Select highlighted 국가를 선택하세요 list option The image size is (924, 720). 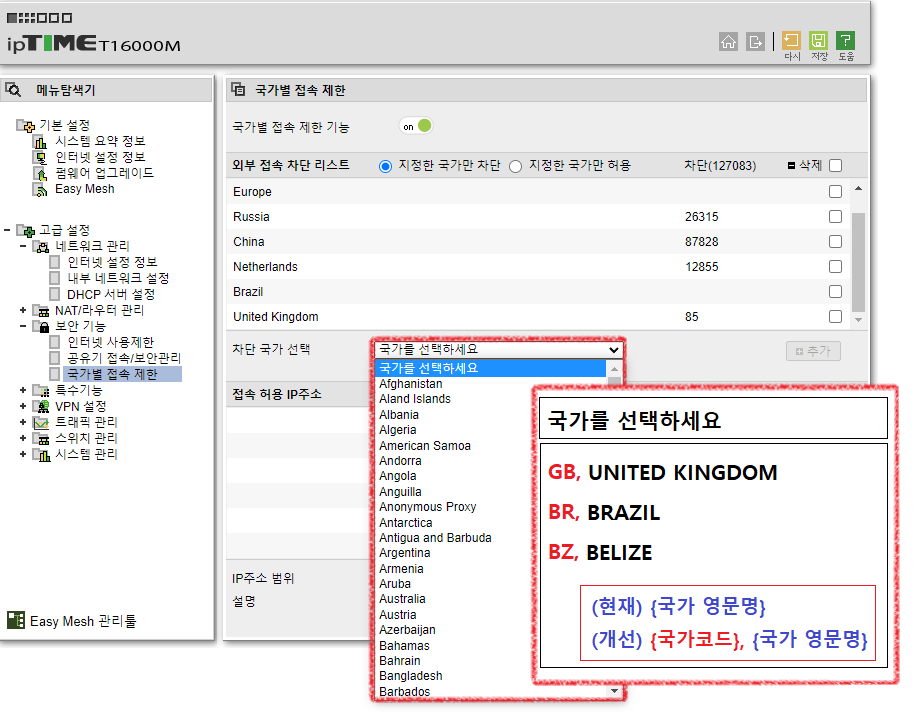pyautogui.click(x=490, y=368)
